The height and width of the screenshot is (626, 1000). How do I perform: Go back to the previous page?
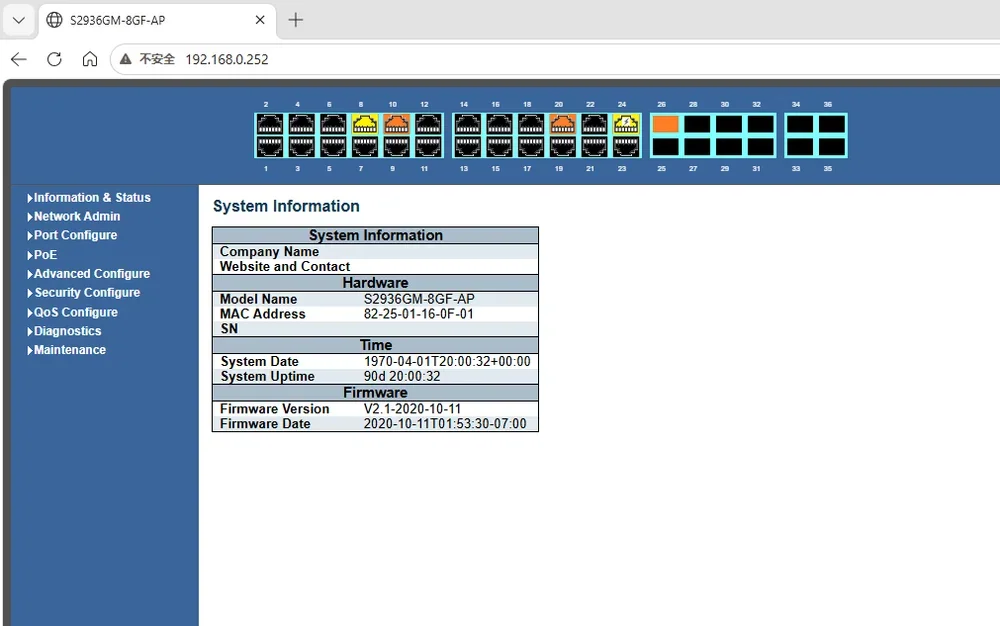[18, 59]
